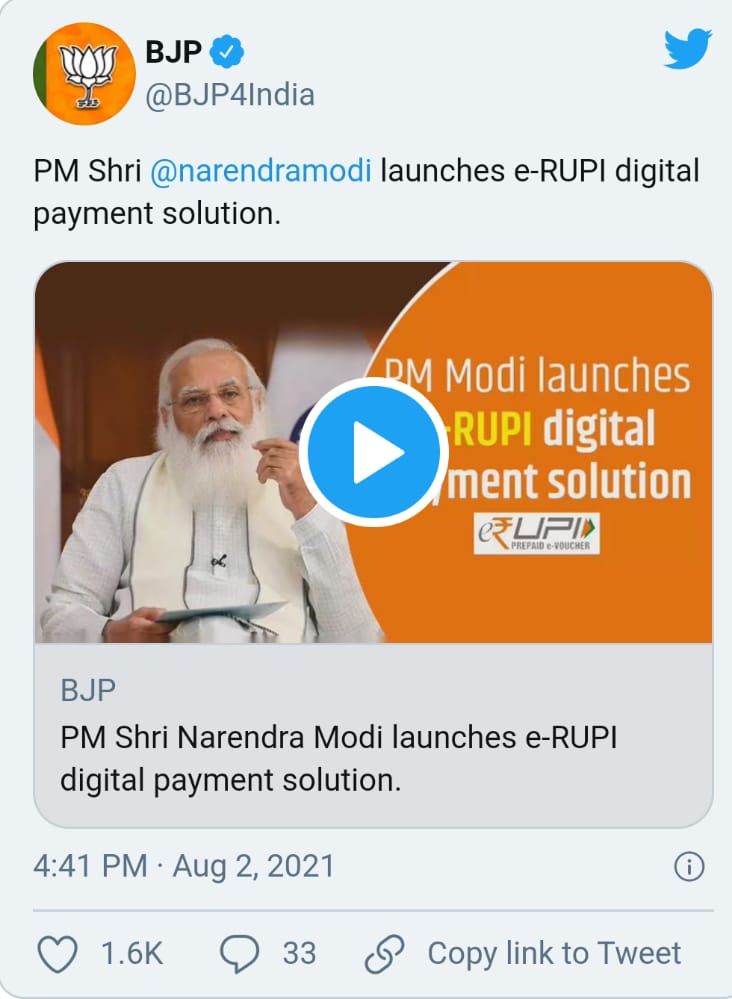This screenshot has height=999, width=732.
Task: Click the tweet text about e-RUPI
Action: [x=366, y=192]
